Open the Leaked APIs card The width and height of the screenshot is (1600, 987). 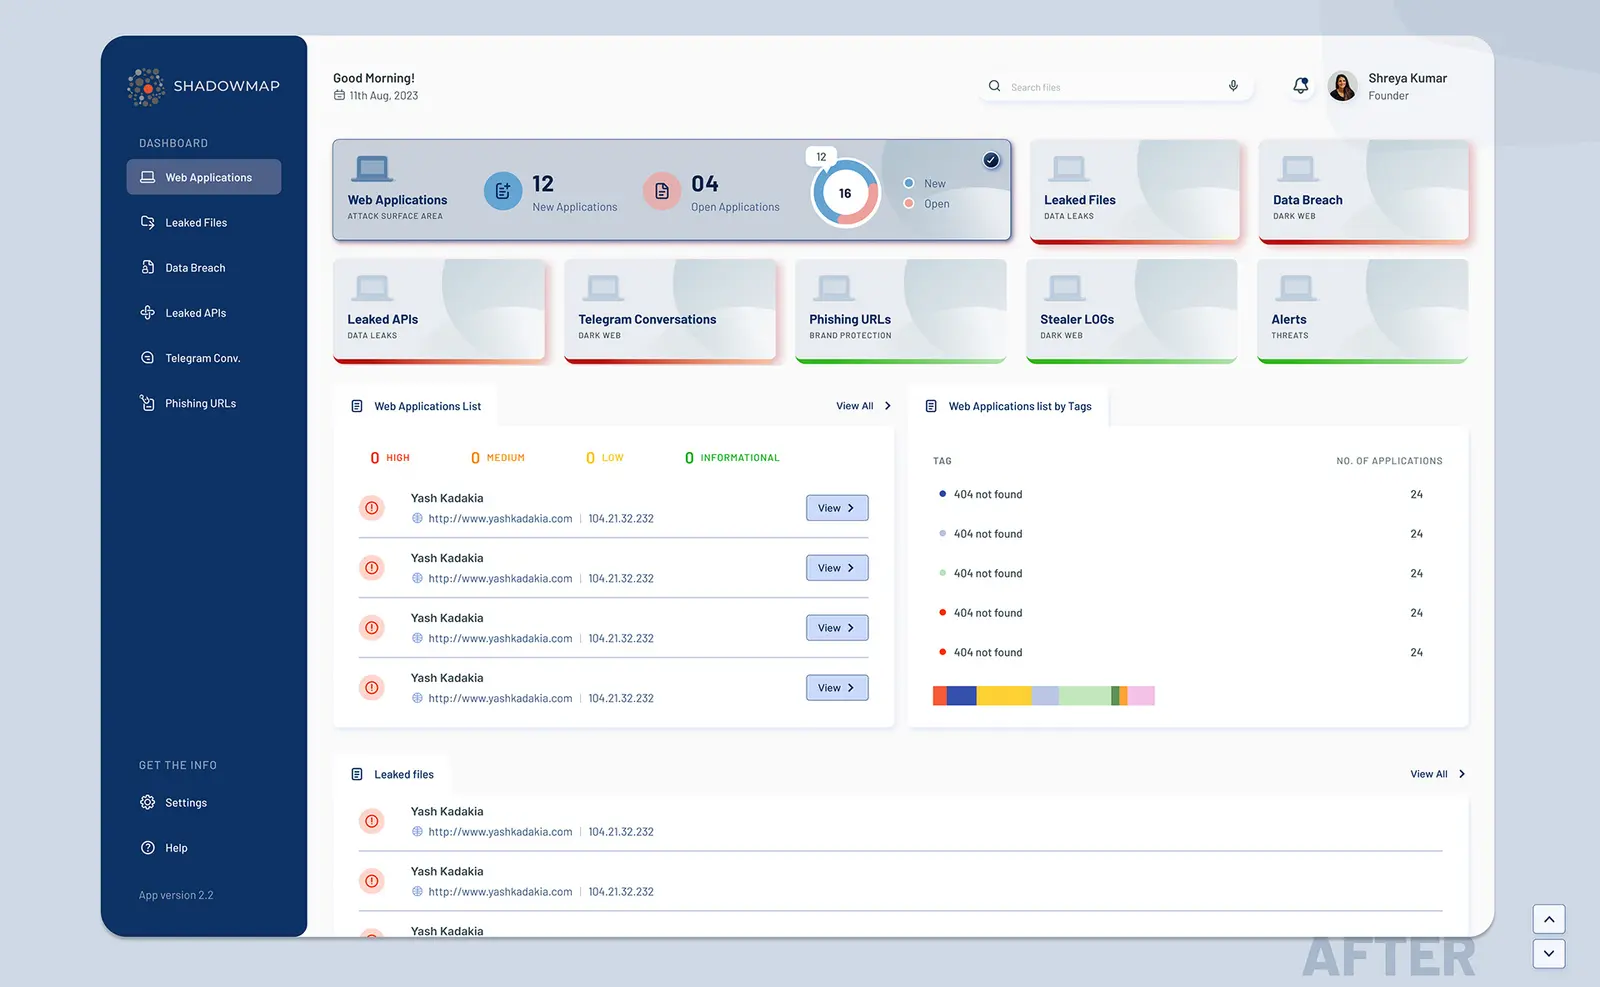click(x=439, y=311)
